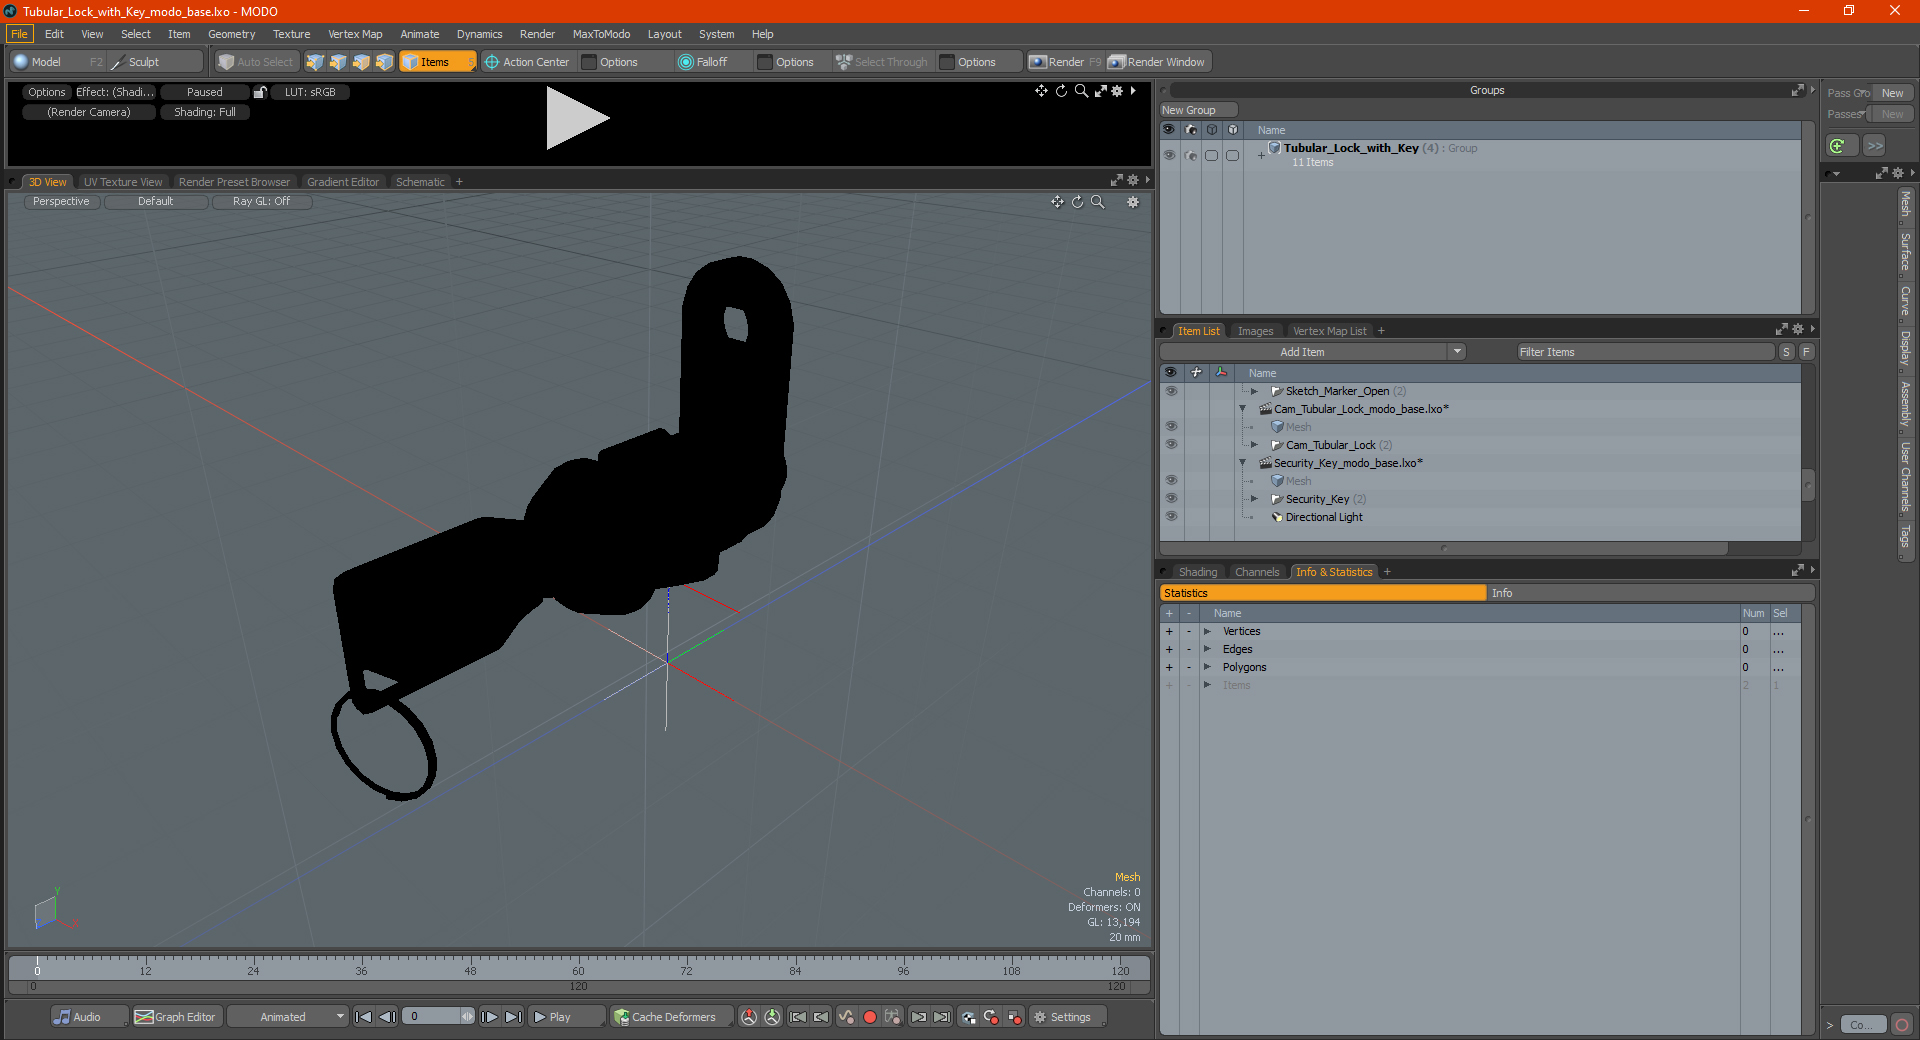Open the Graph Editor
The height and width of the screenshot is (1040, 1920).
click(176, 1017)
